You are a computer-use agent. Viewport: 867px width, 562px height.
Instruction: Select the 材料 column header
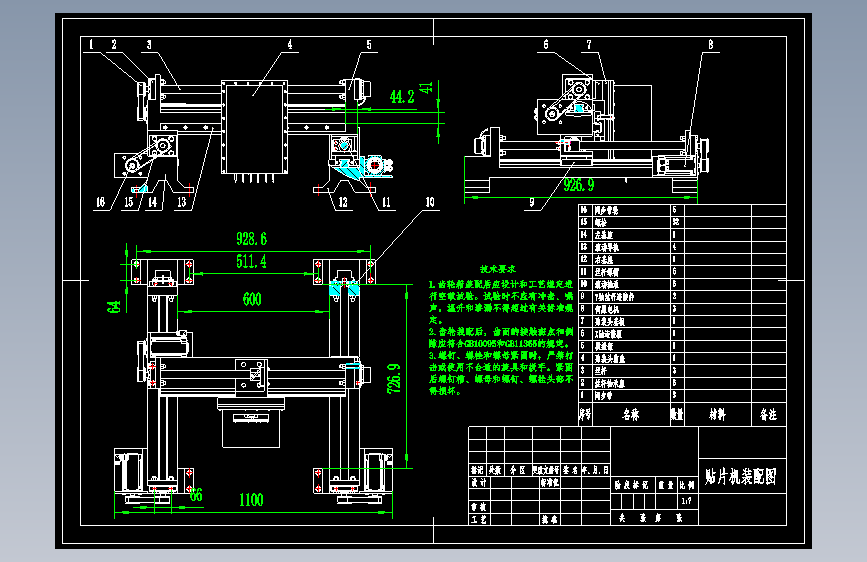point(718,414)
